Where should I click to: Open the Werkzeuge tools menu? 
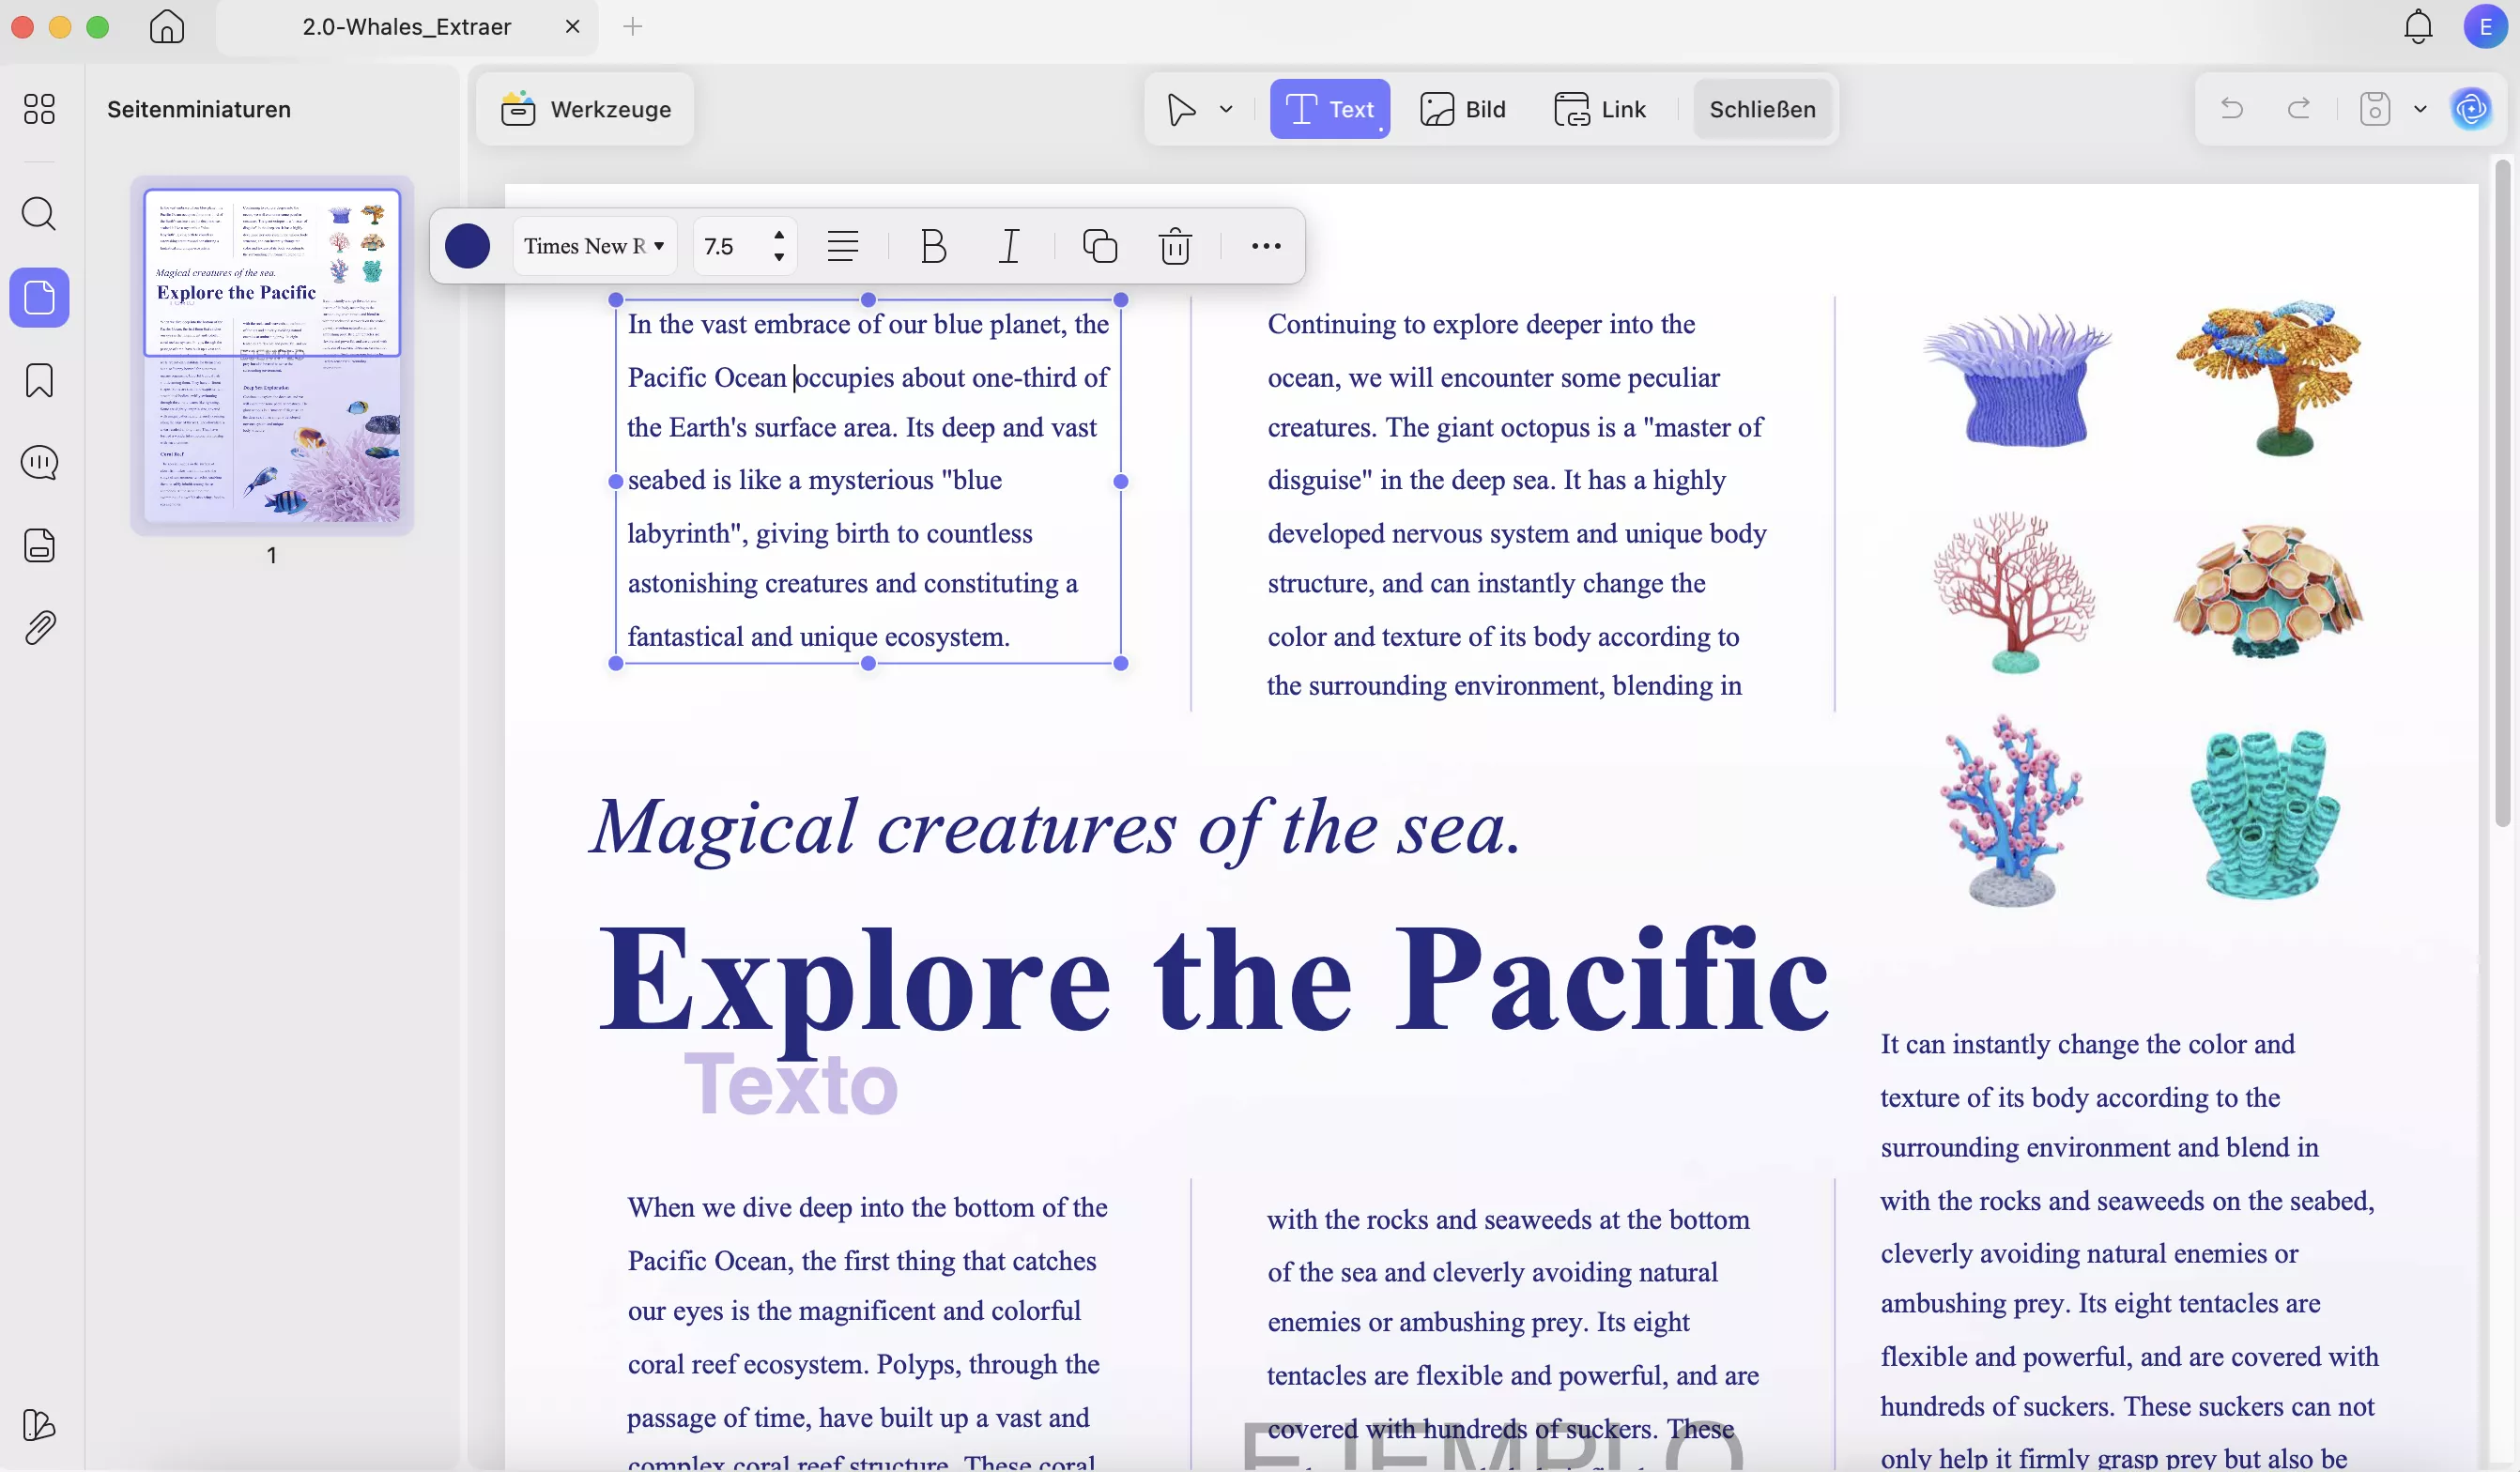click(586, 109)
